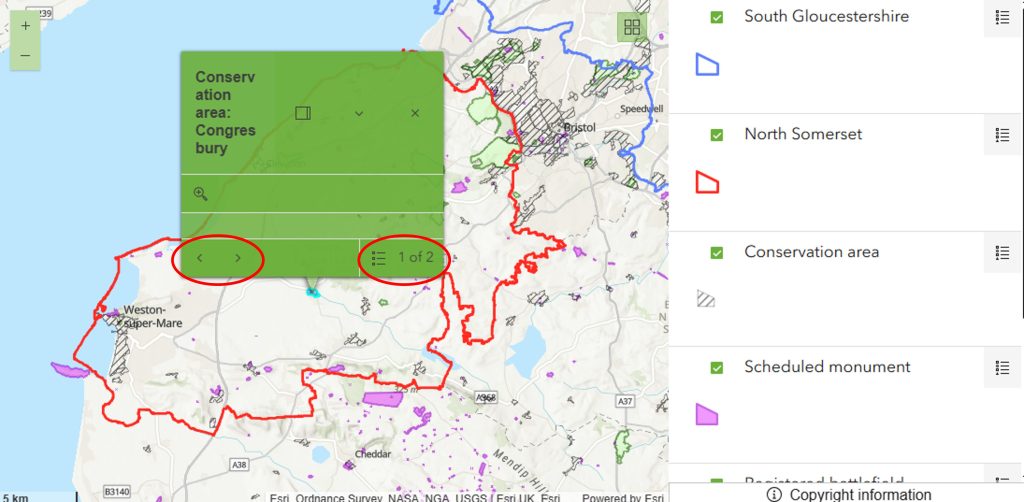Click the purple Scheduled monument legend swatch

pos(707,414)
